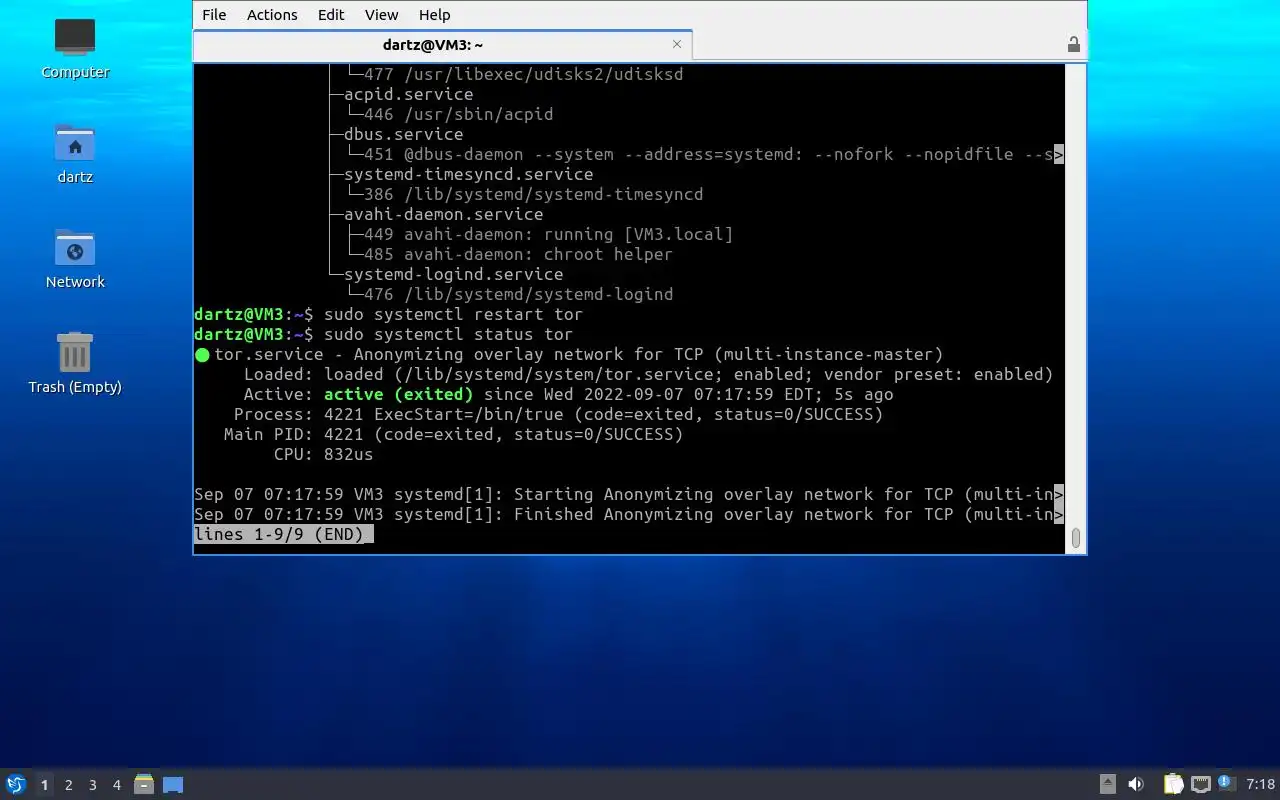Click the 'Finished Anonymizing overlay network' log line

[x=629, y=514]
